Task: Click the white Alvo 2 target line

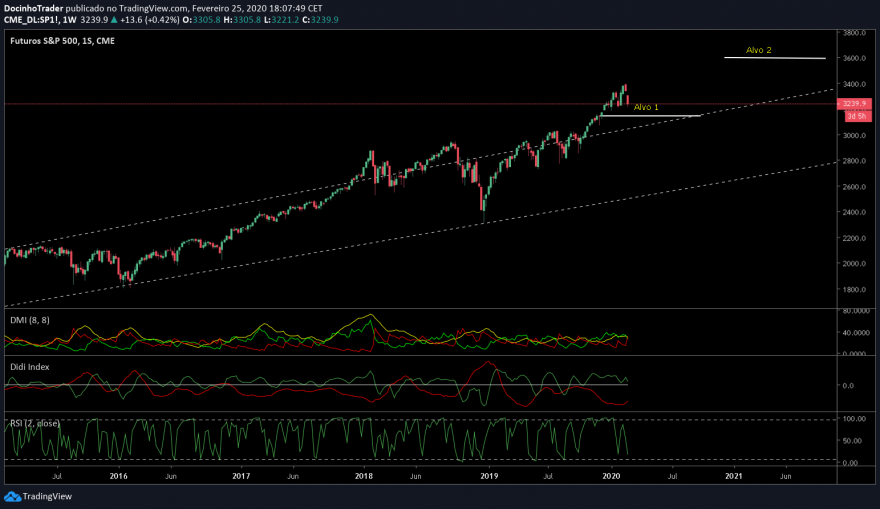Action: click(x=774, y=58)
